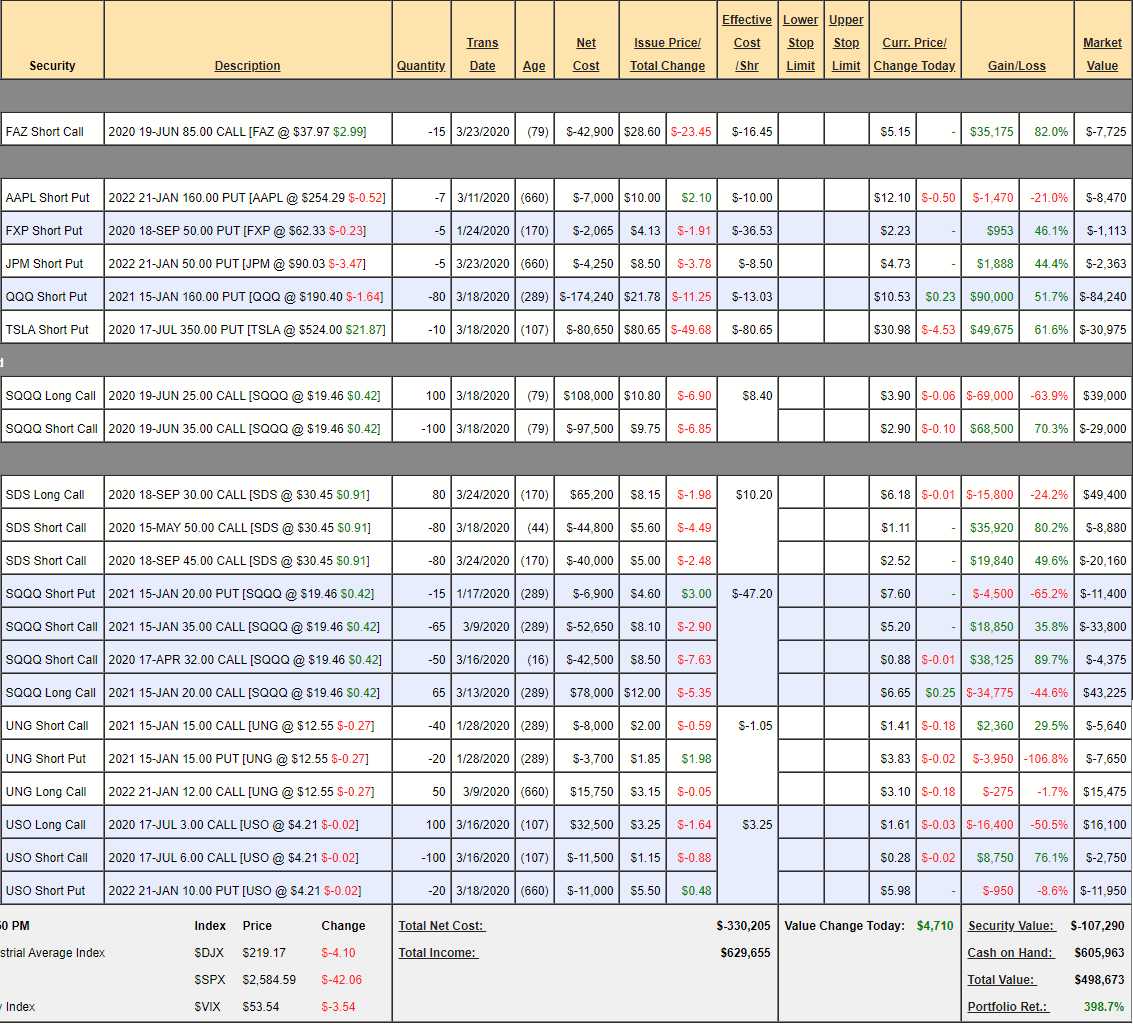Open the Security Value link
The height and width of the screenshot is (1027, 1133).
[1011, 926]
